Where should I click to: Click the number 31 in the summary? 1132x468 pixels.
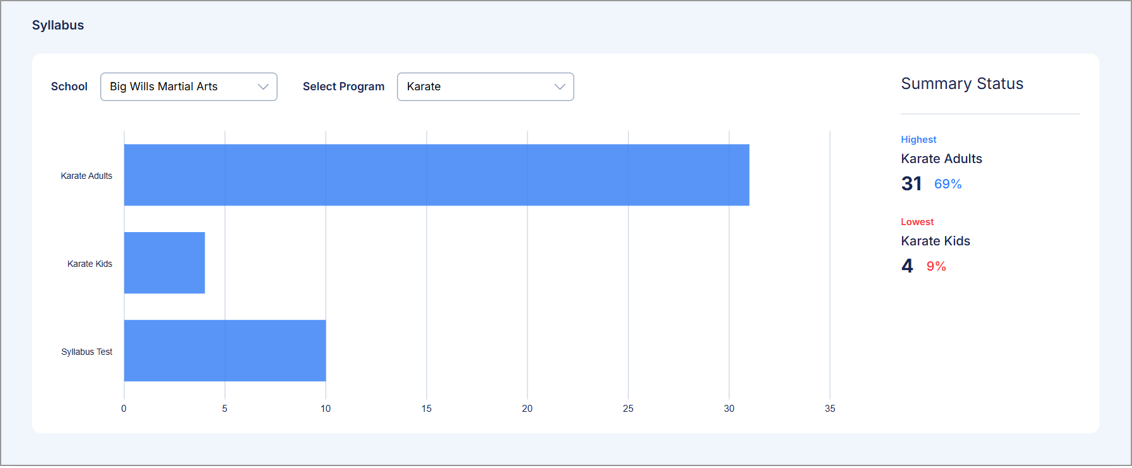click(911, 184)
